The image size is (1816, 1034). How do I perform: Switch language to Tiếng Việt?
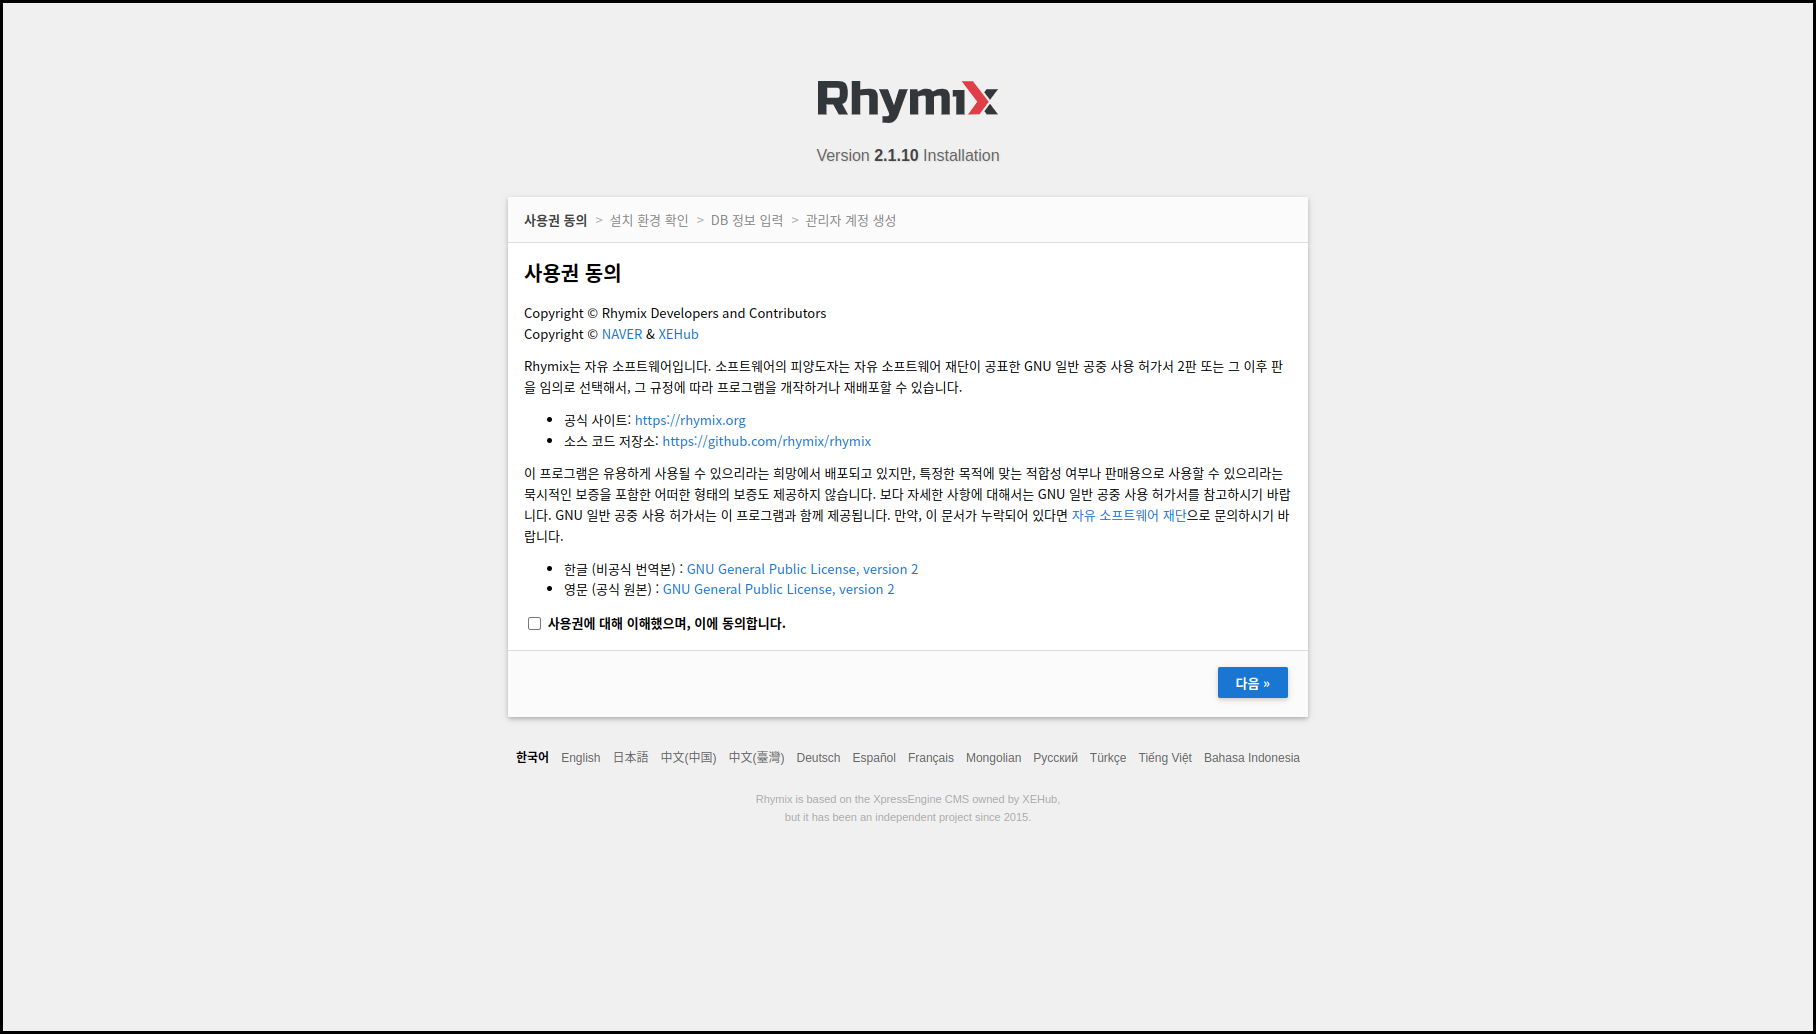coord(1165,758)
